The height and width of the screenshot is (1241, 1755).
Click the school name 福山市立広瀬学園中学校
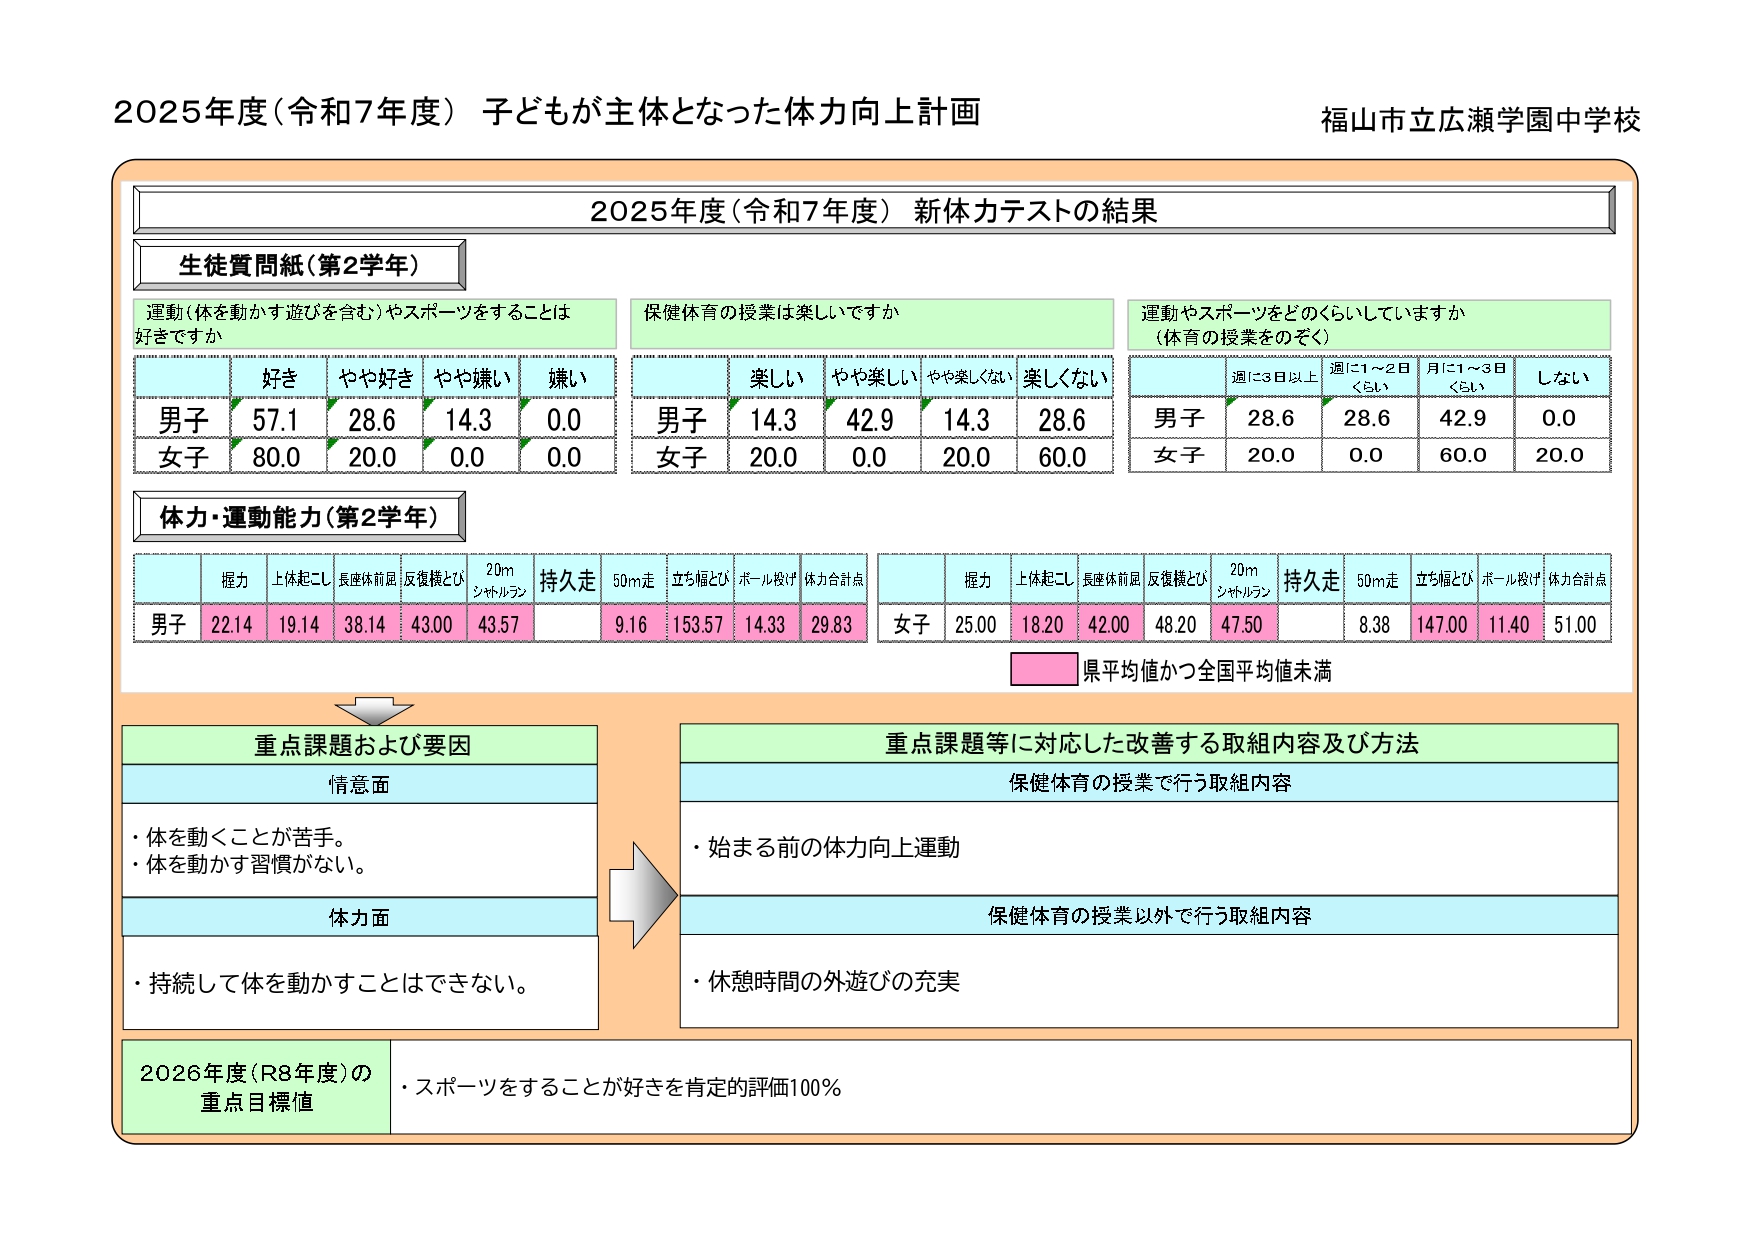click(1479, 120)
